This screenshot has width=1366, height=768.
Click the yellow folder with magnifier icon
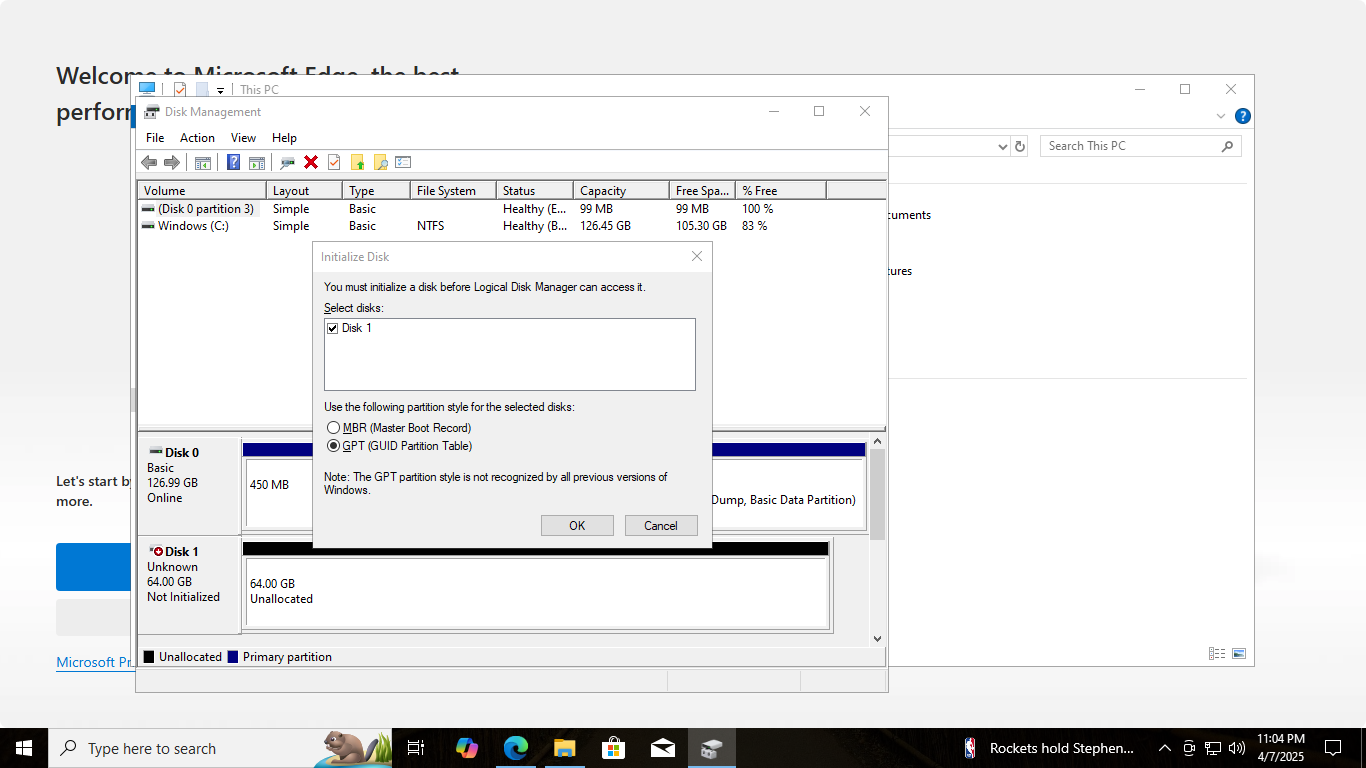380,162
